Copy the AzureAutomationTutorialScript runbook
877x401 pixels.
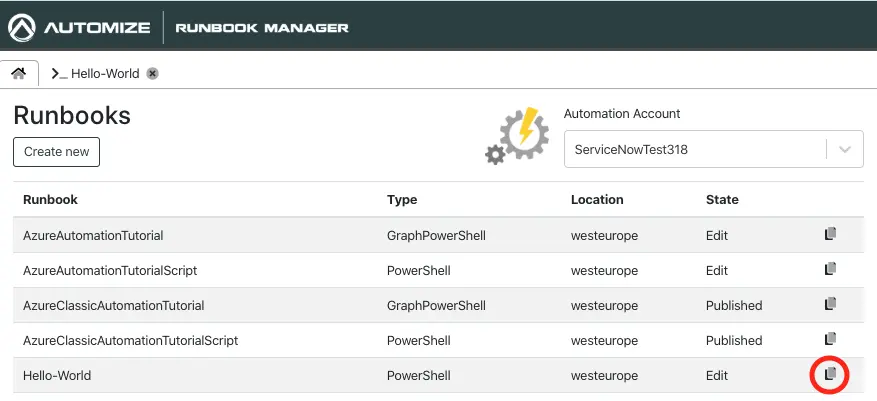click(x=830, y=269)
